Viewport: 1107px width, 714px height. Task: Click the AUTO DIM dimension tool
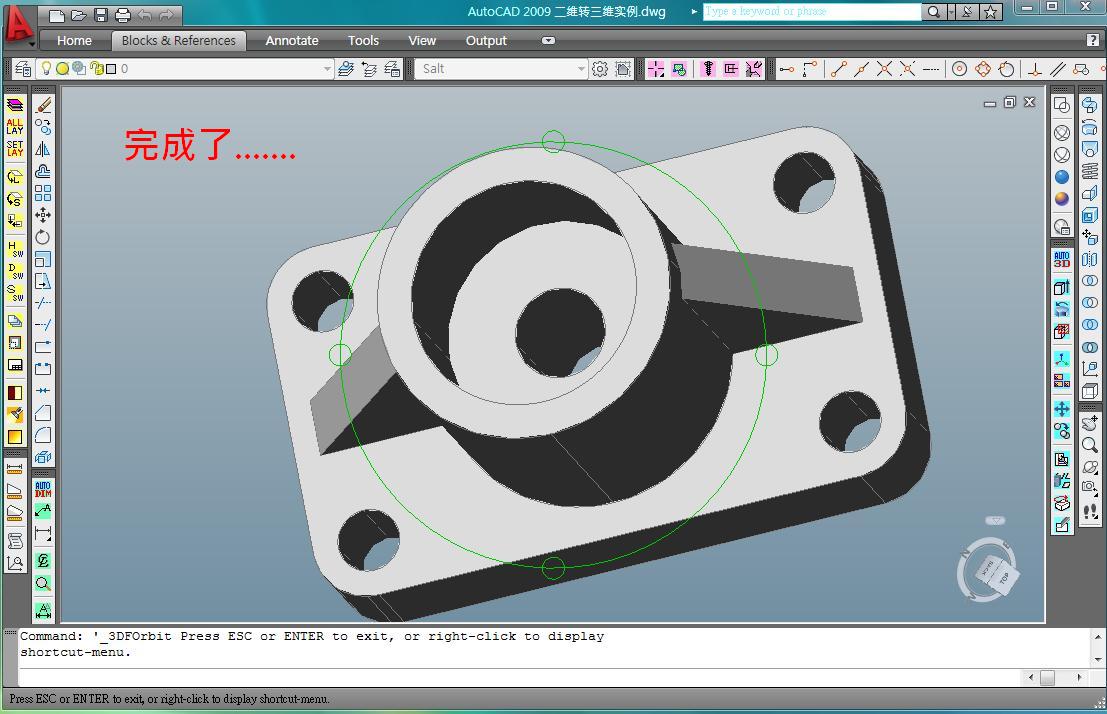coord(43,489)
